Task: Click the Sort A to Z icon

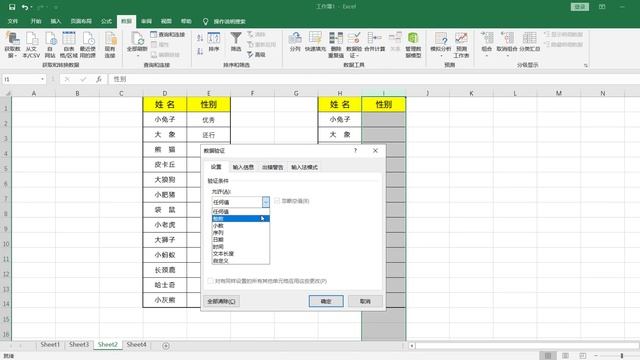Action: point(200,38)
